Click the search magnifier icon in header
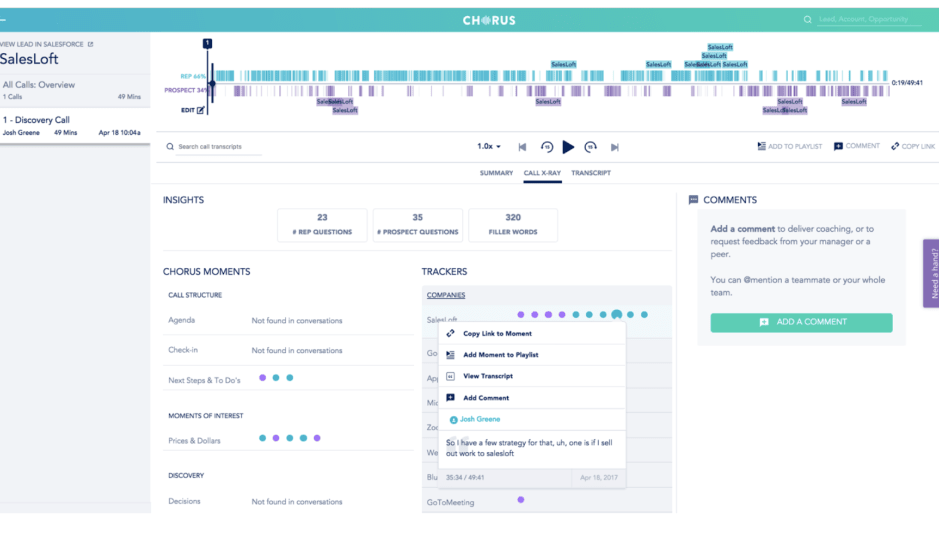The width and height of the screenshot is (939, 541). tap(807, 20)
